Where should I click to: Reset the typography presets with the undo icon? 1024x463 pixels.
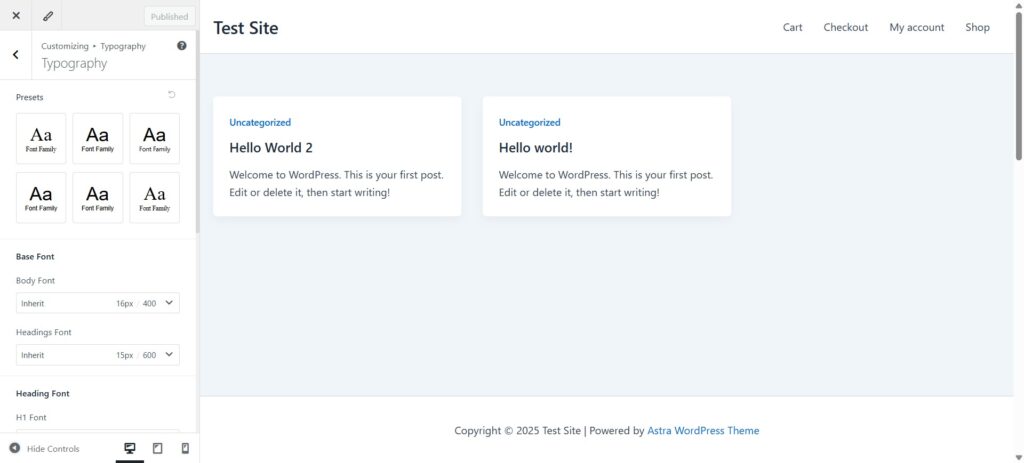point(172,95)
